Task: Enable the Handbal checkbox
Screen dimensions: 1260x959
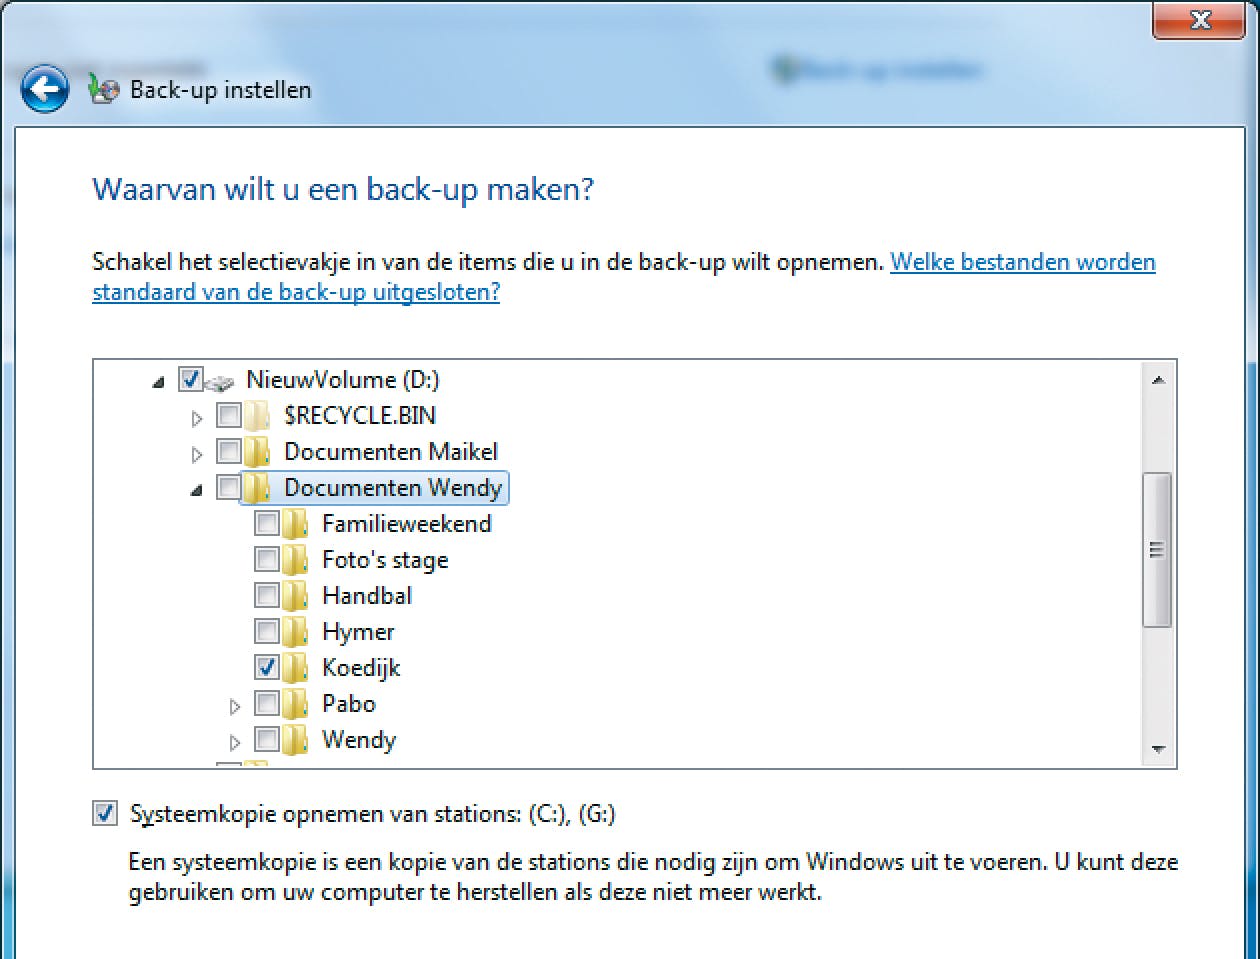Action: point(267,595)
